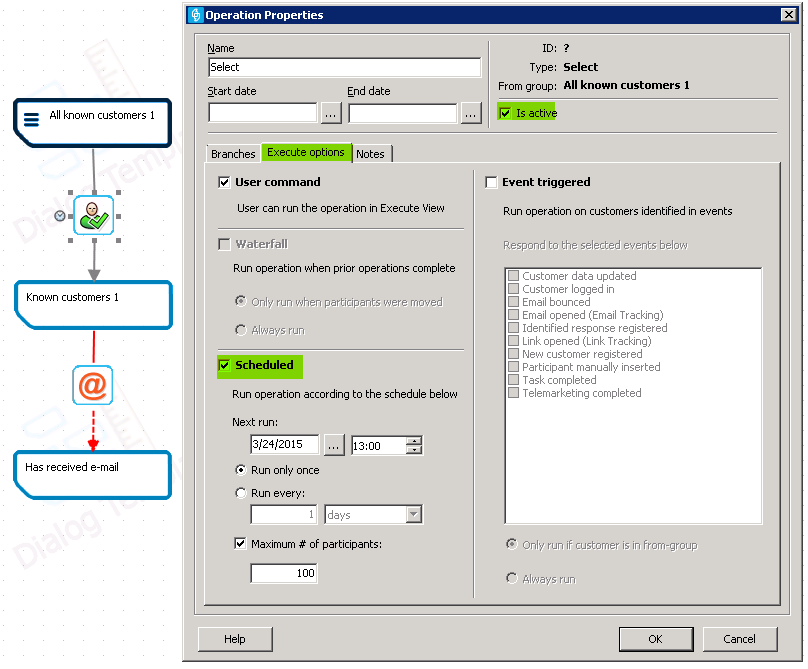Select Always run under Event triggered
Screen dimensions: 808x669
512,578
